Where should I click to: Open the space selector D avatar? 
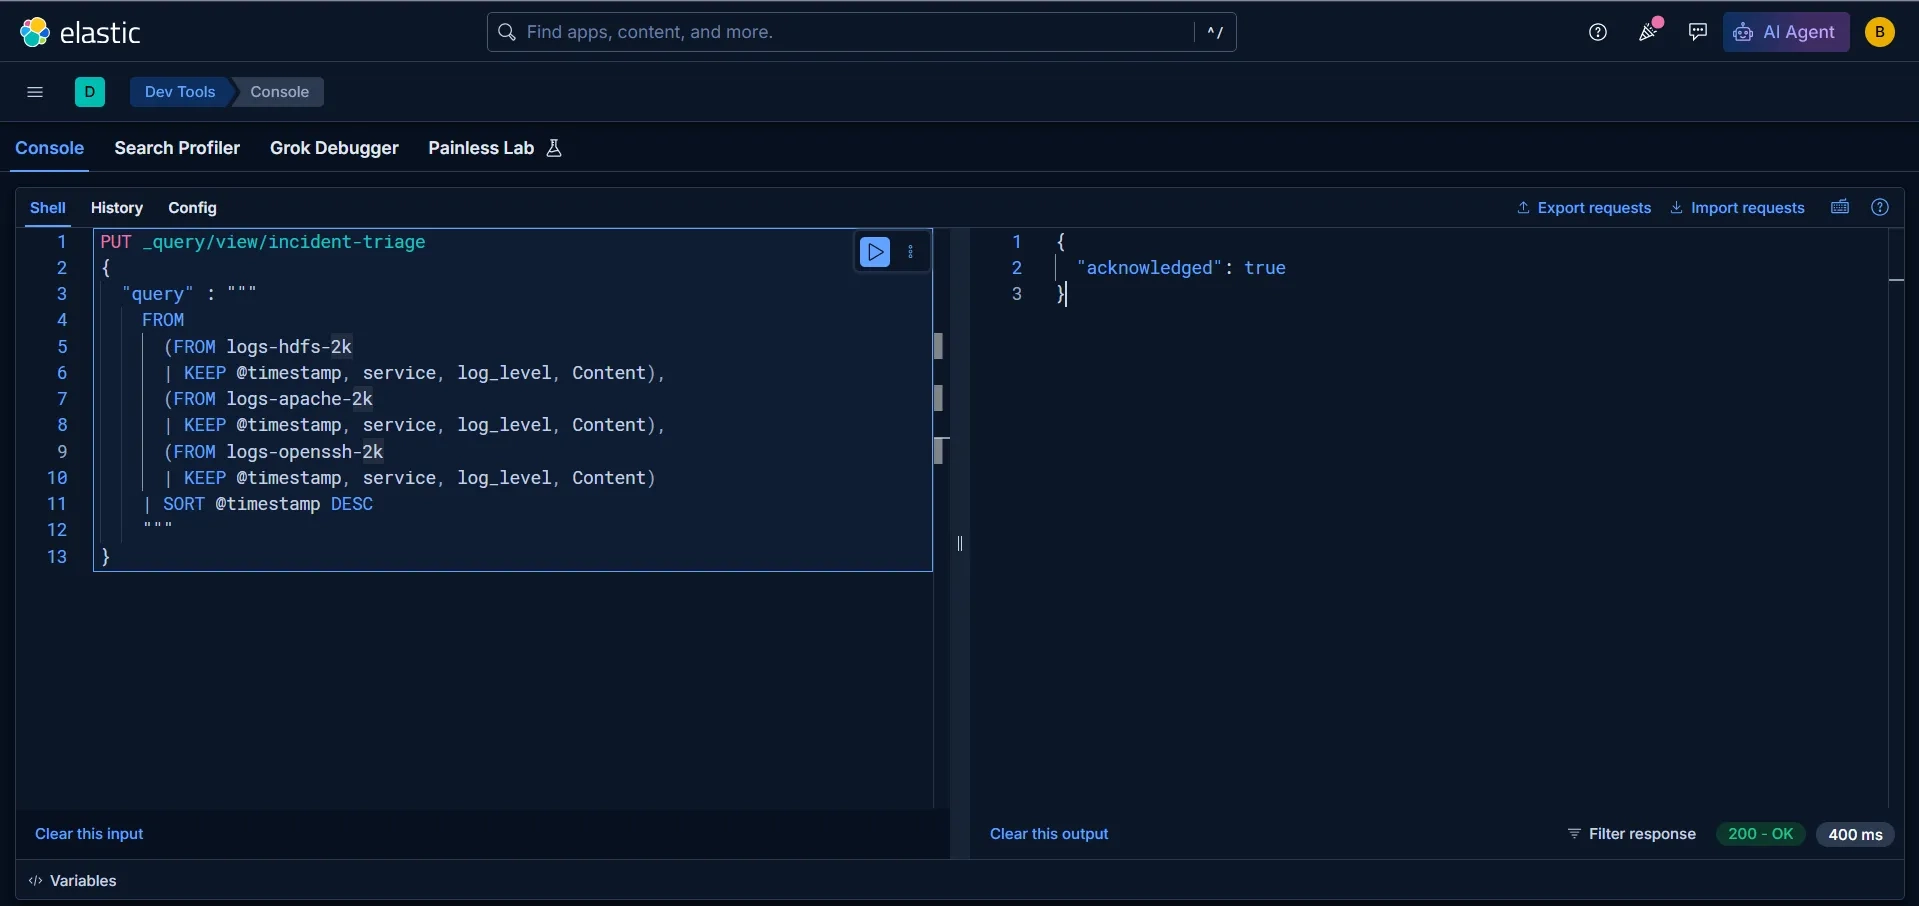(x=90, y=92)
